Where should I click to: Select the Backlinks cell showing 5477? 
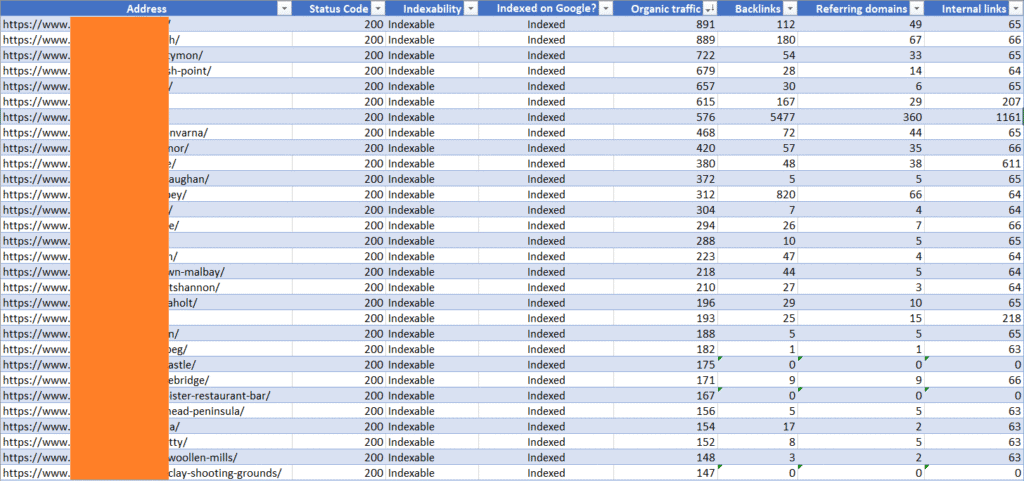780,117
